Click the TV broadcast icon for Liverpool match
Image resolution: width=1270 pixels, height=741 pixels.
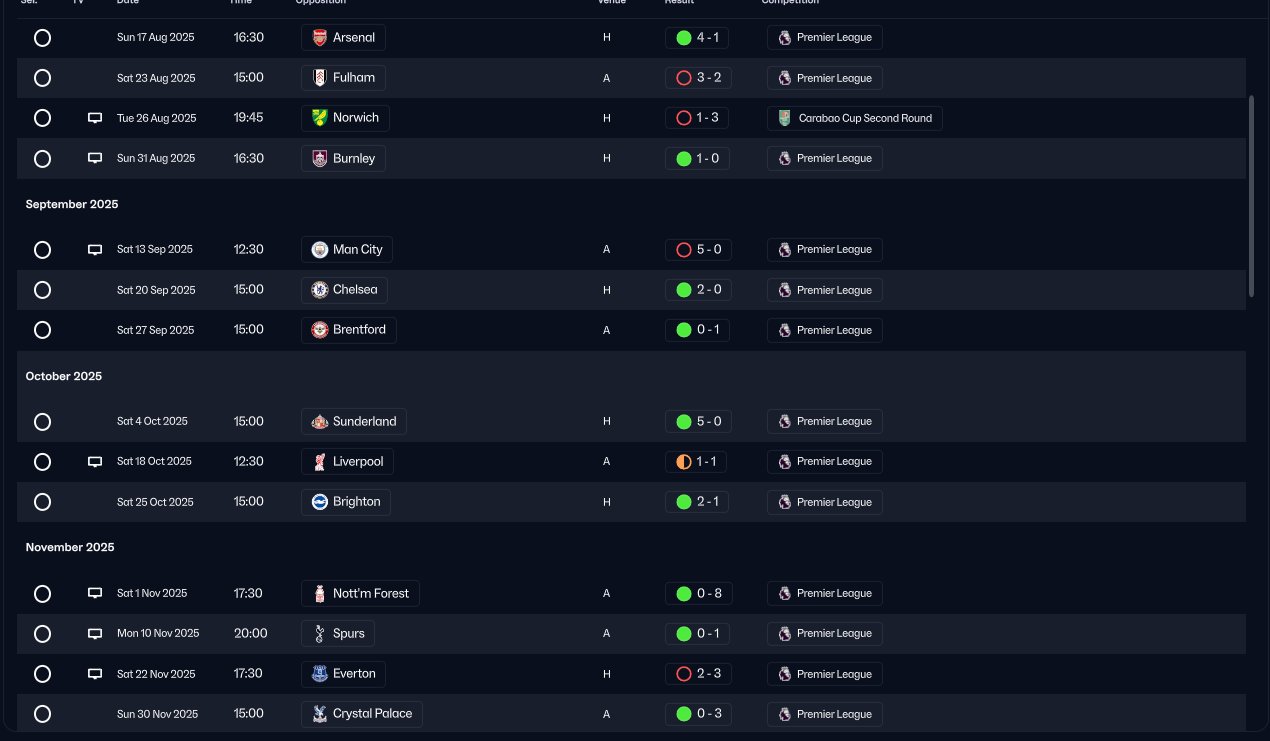[x=95, y=461]
